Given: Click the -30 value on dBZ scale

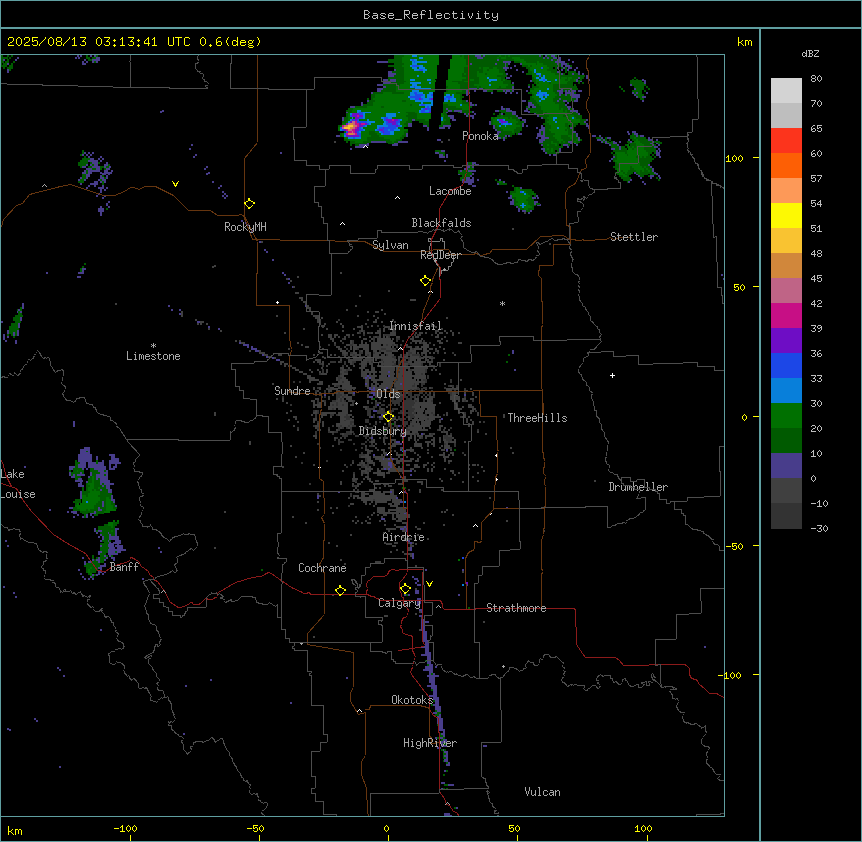Looking at the screenshot, I should point(819,528).
